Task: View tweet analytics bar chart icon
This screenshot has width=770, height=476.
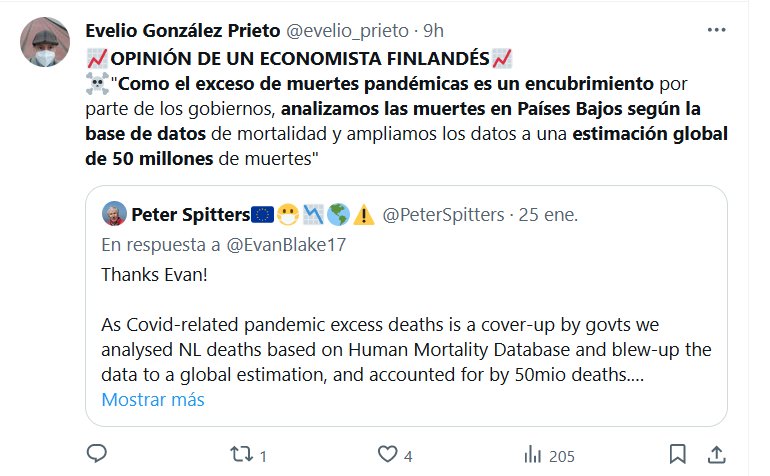Action: (533, 455)
